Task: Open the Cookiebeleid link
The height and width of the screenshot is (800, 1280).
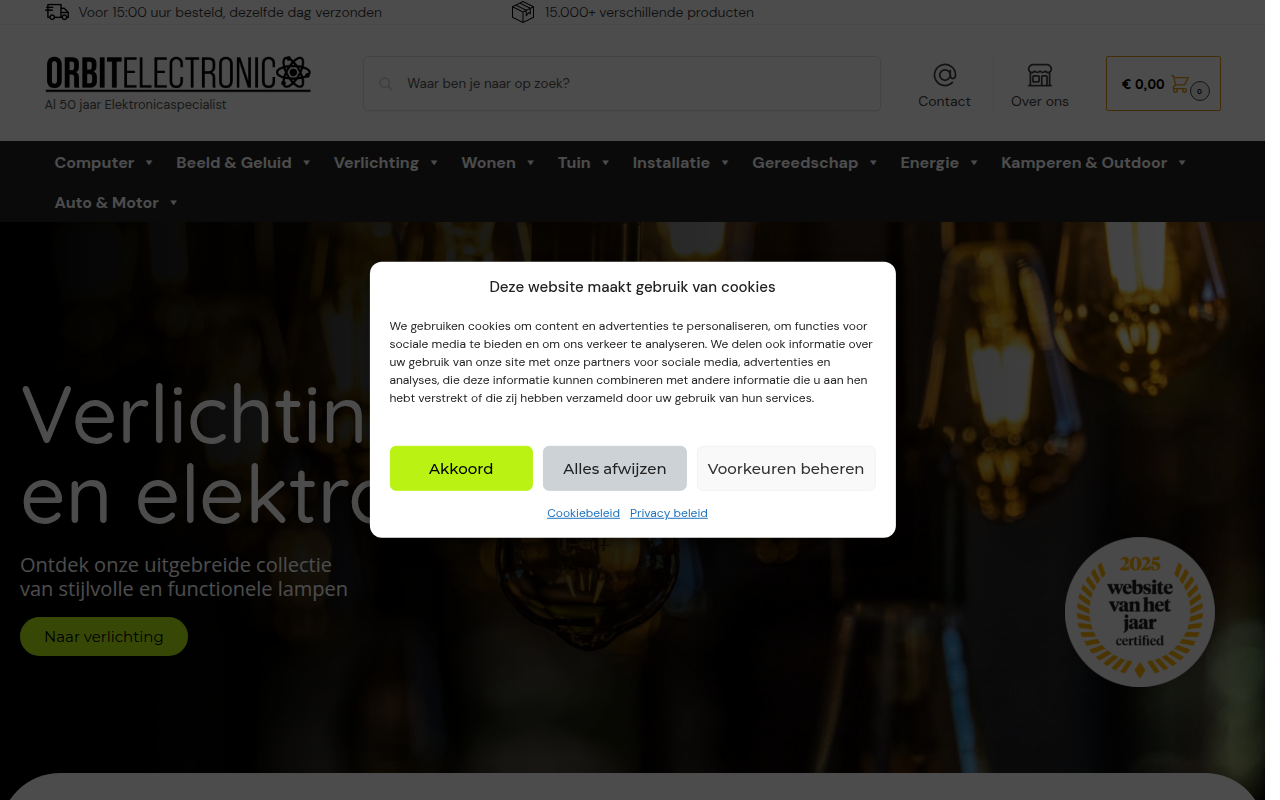Action: point(583,513)
